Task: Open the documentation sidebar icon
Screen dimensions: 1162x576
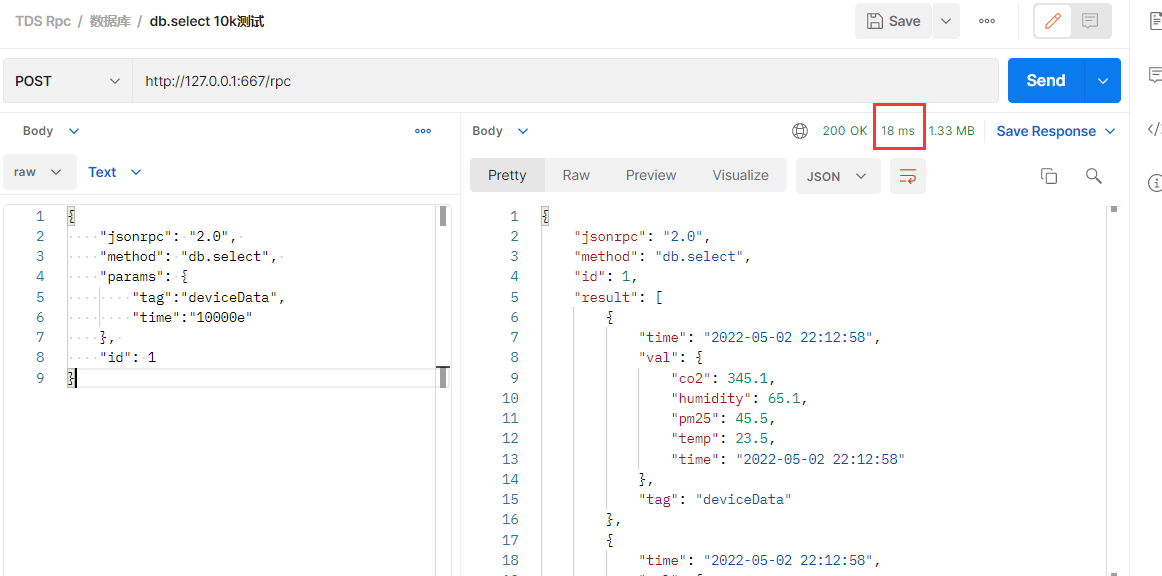Action: (x=1155, y=22)
